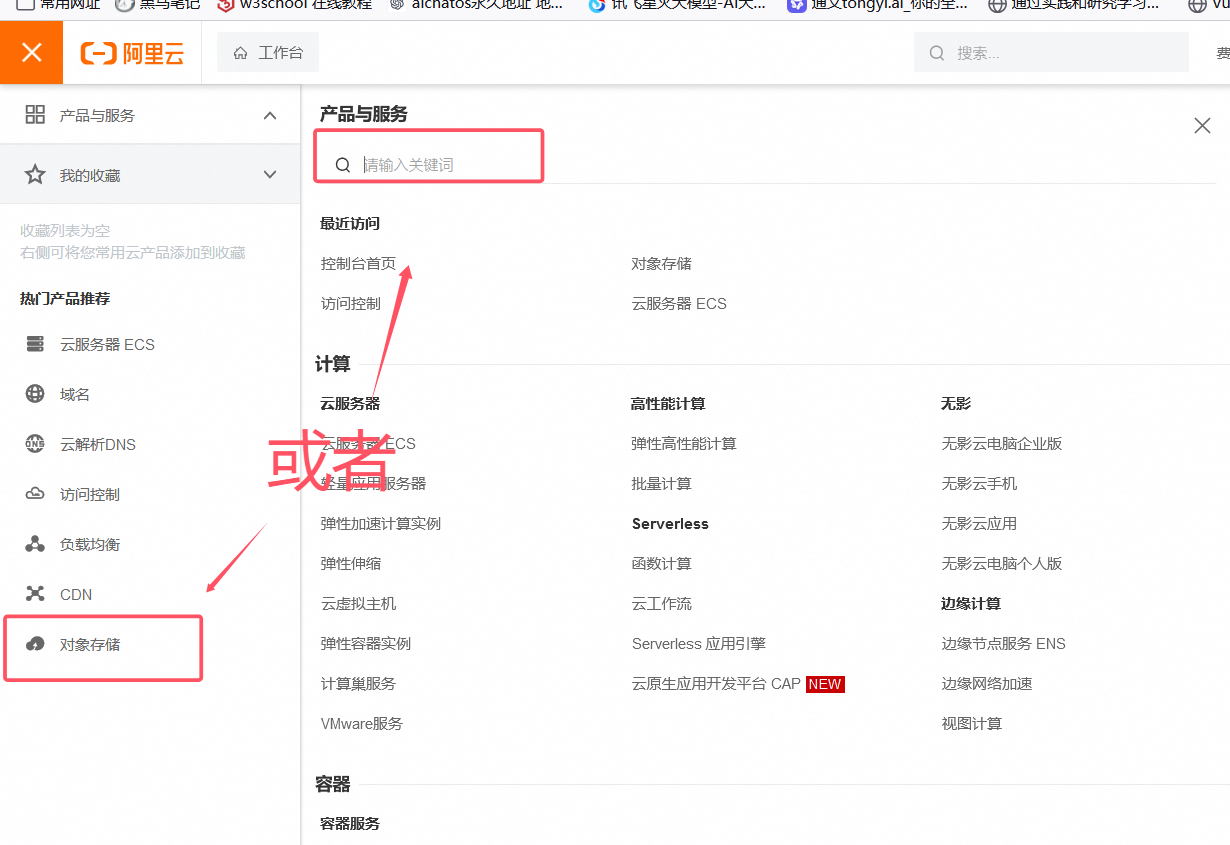The width and height of the screenshot is (1230, 845).
Task: Expand the 我的收藏 sidebar section
Action: (270, 175)
